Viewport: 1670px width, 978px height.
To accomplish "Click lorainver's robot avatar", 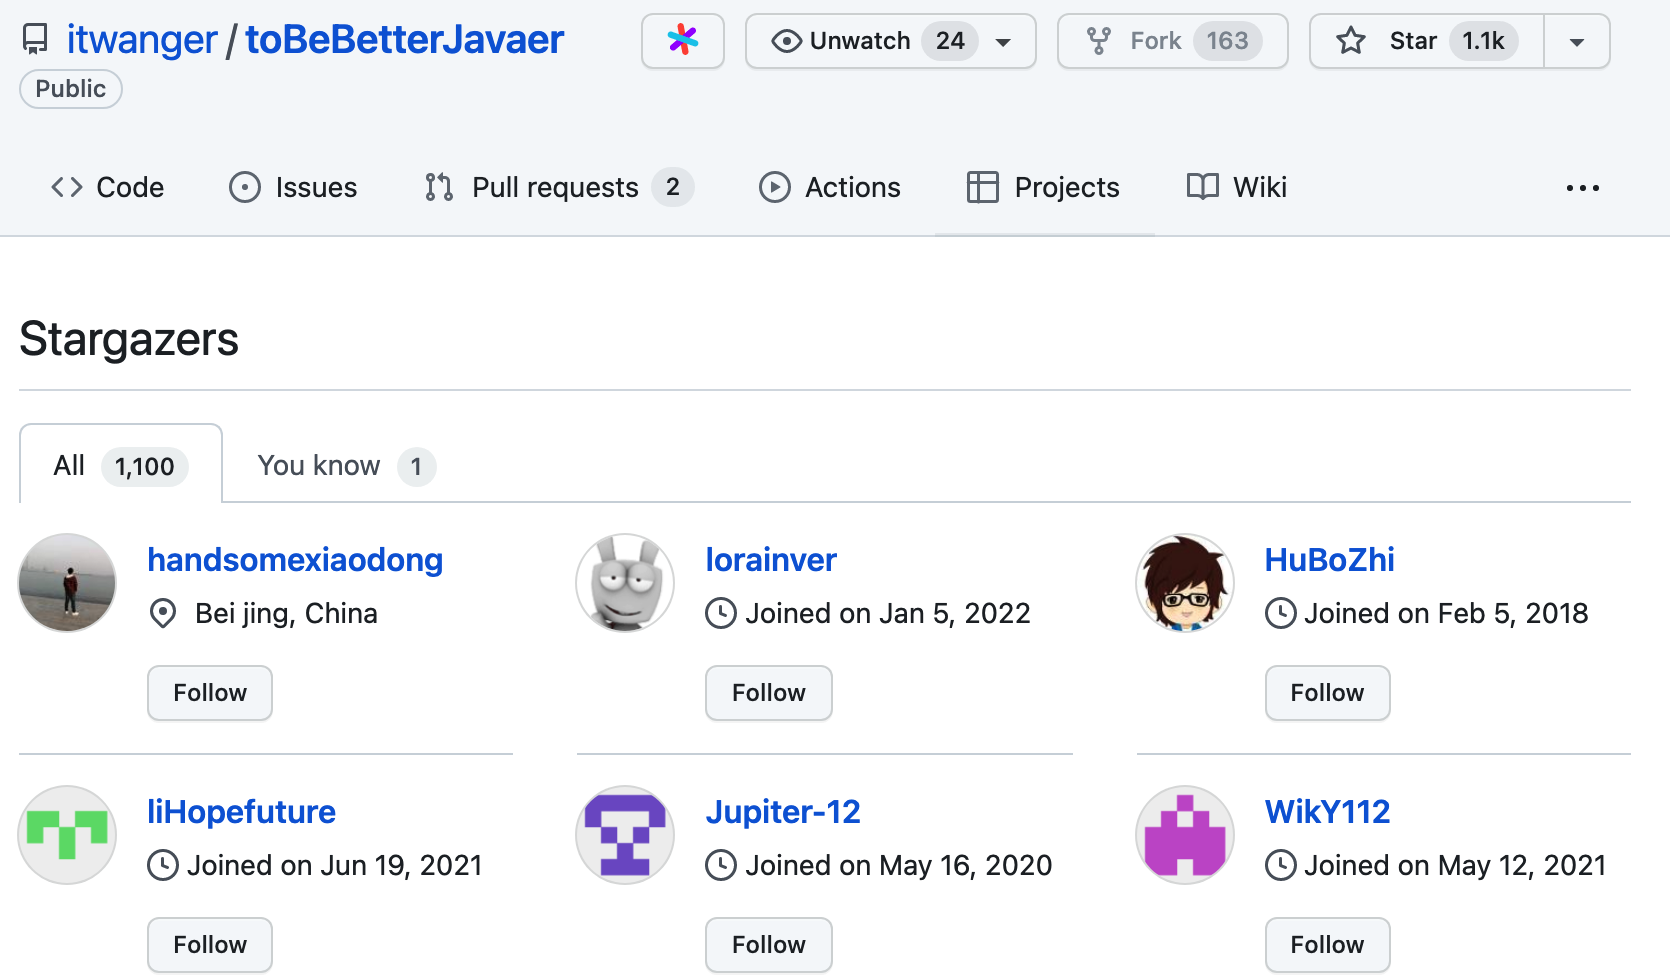I will tap(625, 583).
